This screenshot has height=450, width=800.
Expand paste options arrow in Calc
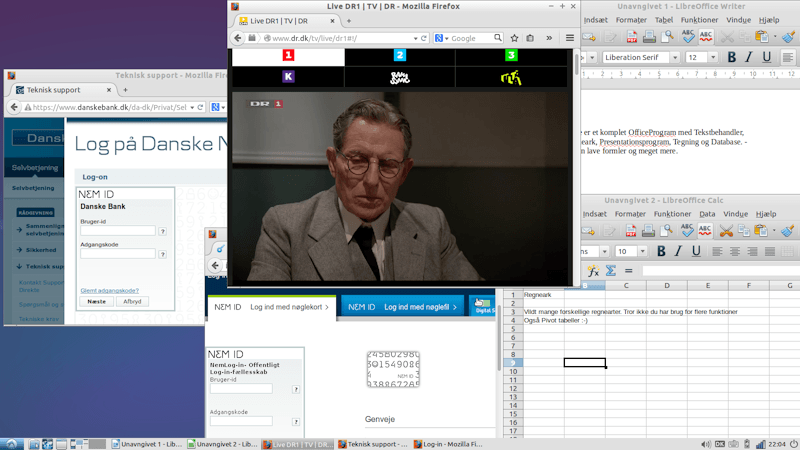pos(774,231)
